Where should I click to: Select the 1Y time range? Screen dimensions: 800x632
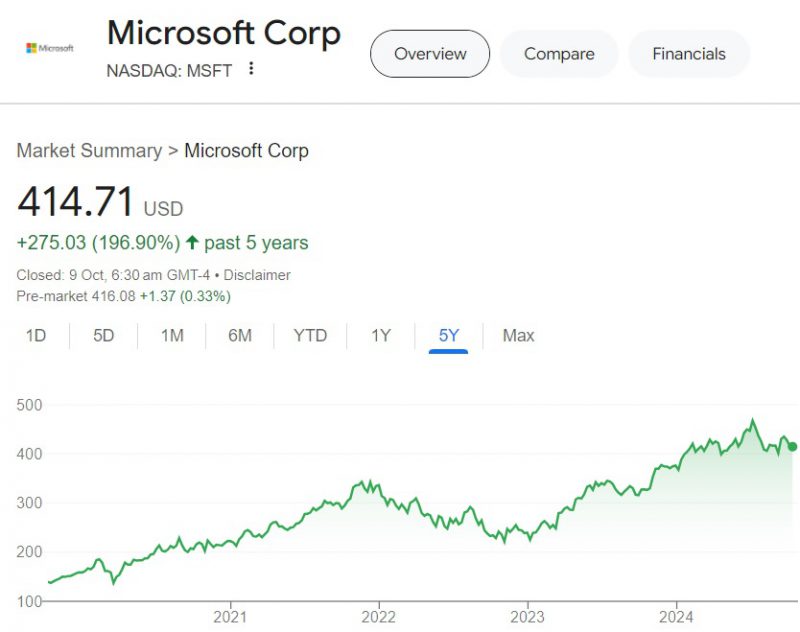point(380,336)
